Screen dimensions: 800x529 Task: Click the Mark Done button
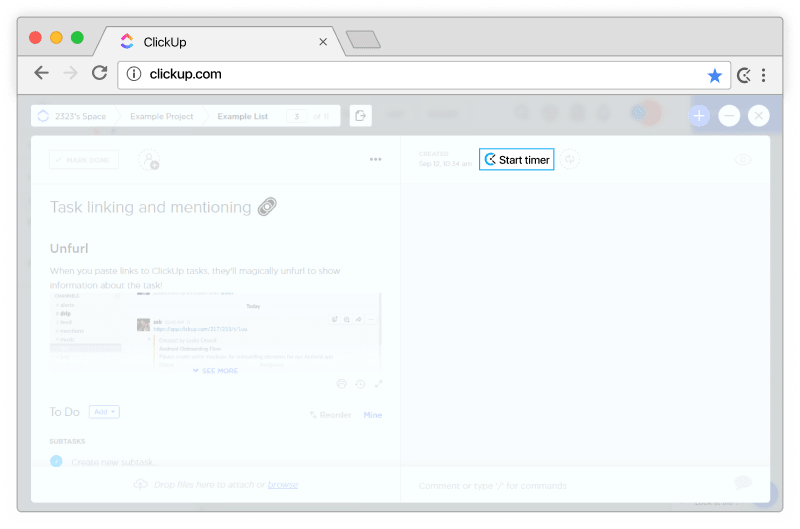click(84, 160)
